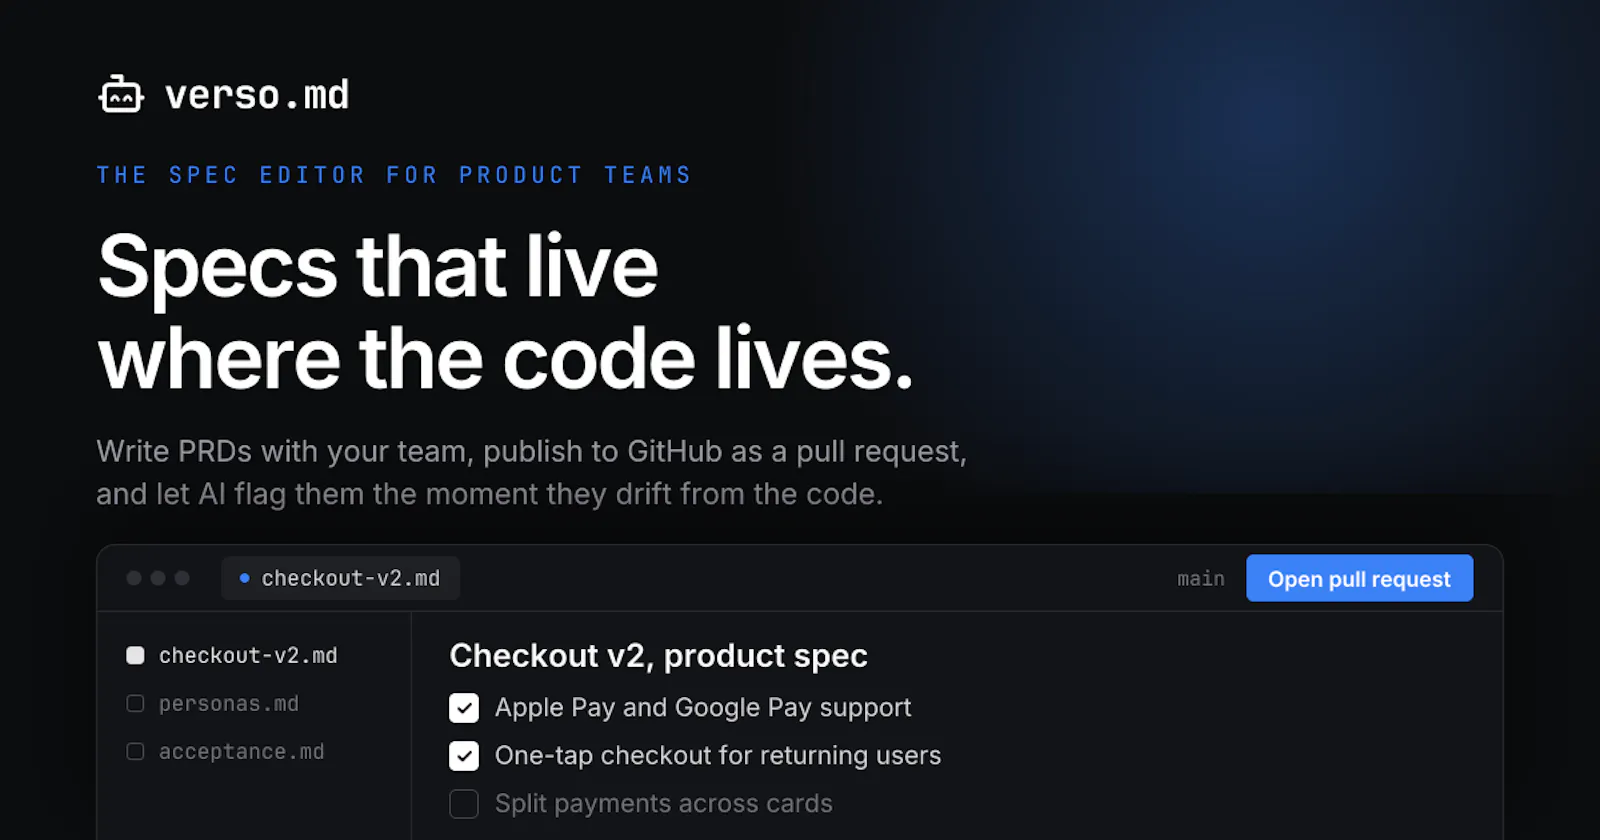Viewport: 1600px width, 840px height.
Task: Open acceptance.md in the file sidebar
Action: (241, 752)
